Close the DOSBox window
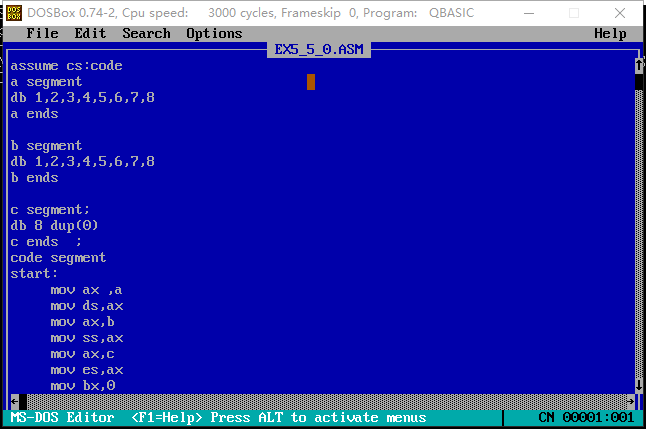 (x=620, y=13)
